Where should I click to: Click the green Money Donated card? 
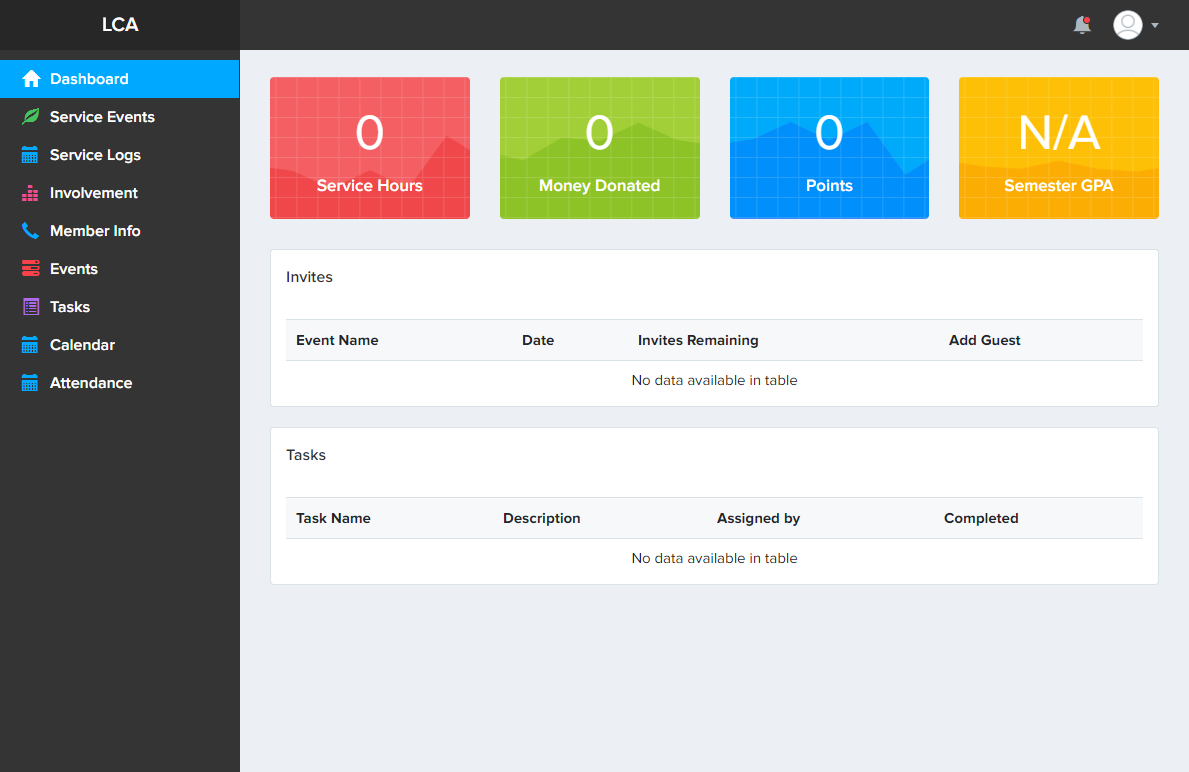click(600, 148)
